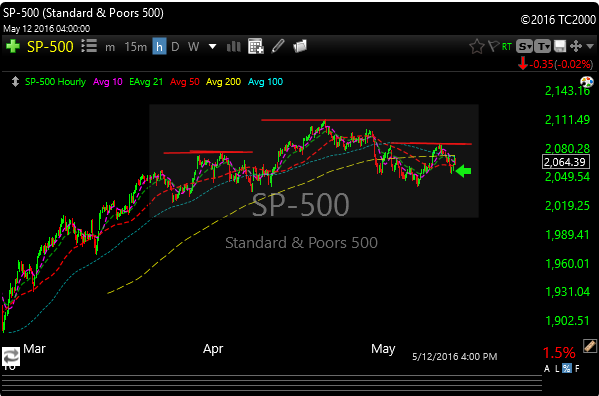
Task: Click the Avg 50 indicator label
Action: (185, 82)
